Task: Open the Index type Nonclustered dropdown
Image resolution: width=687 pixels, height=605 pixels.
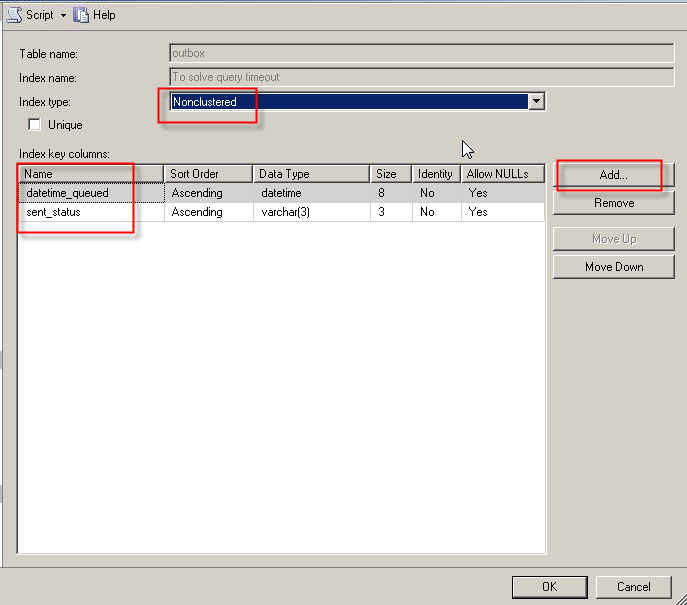Action: pyautogui.click(x=537, y=102)
